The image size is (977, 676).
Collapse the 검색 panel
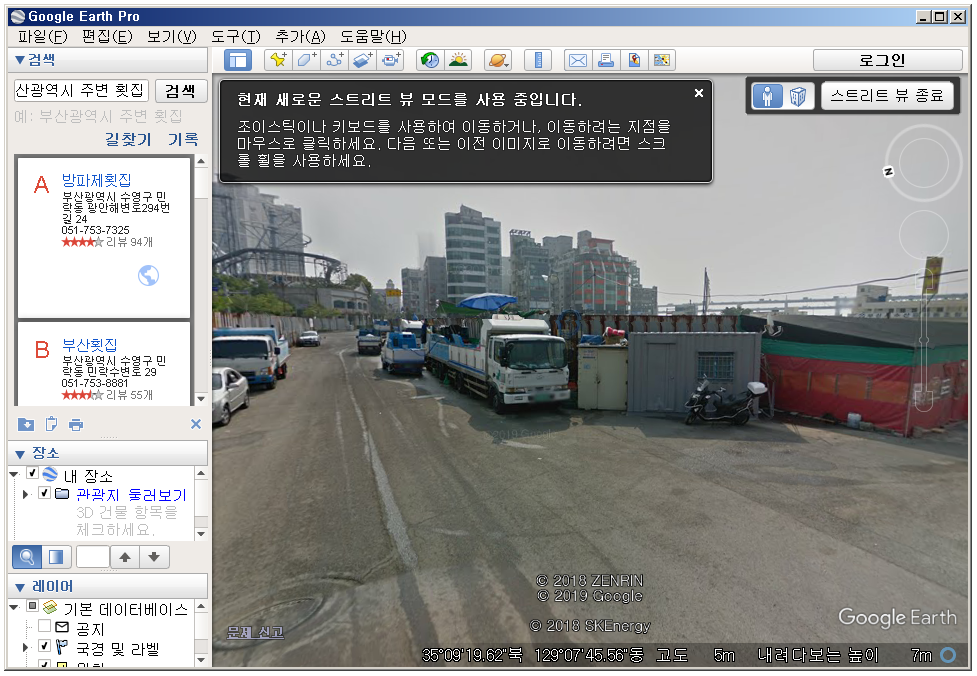point(20,60)
